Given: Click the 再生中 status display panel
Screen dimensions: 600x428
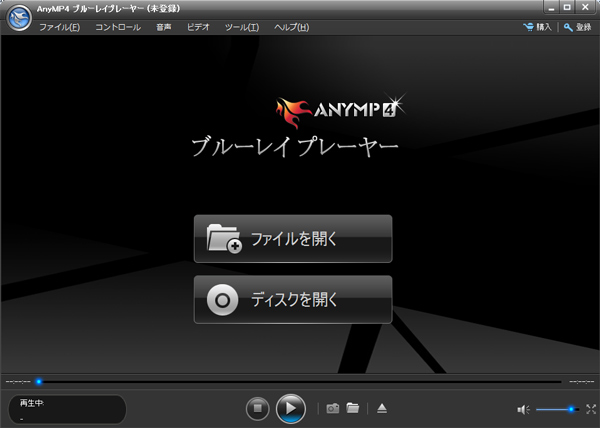Looking at the screenshot, I should [67, 409].
